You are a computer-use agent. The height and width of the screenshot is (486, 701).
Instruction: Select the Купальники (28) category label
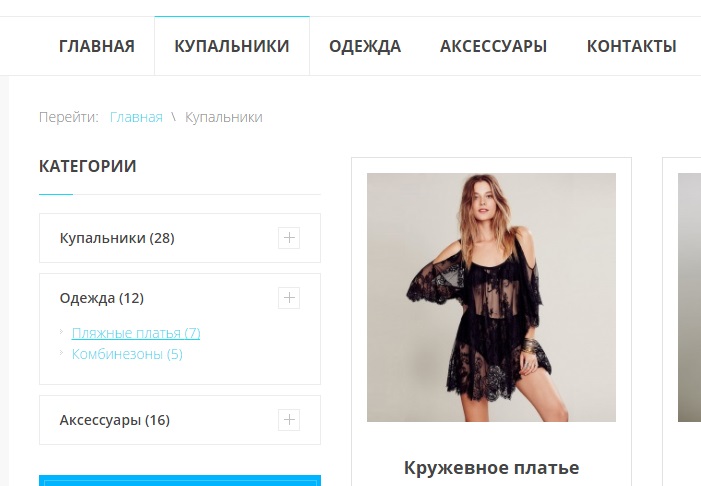(x=117, y=238)
